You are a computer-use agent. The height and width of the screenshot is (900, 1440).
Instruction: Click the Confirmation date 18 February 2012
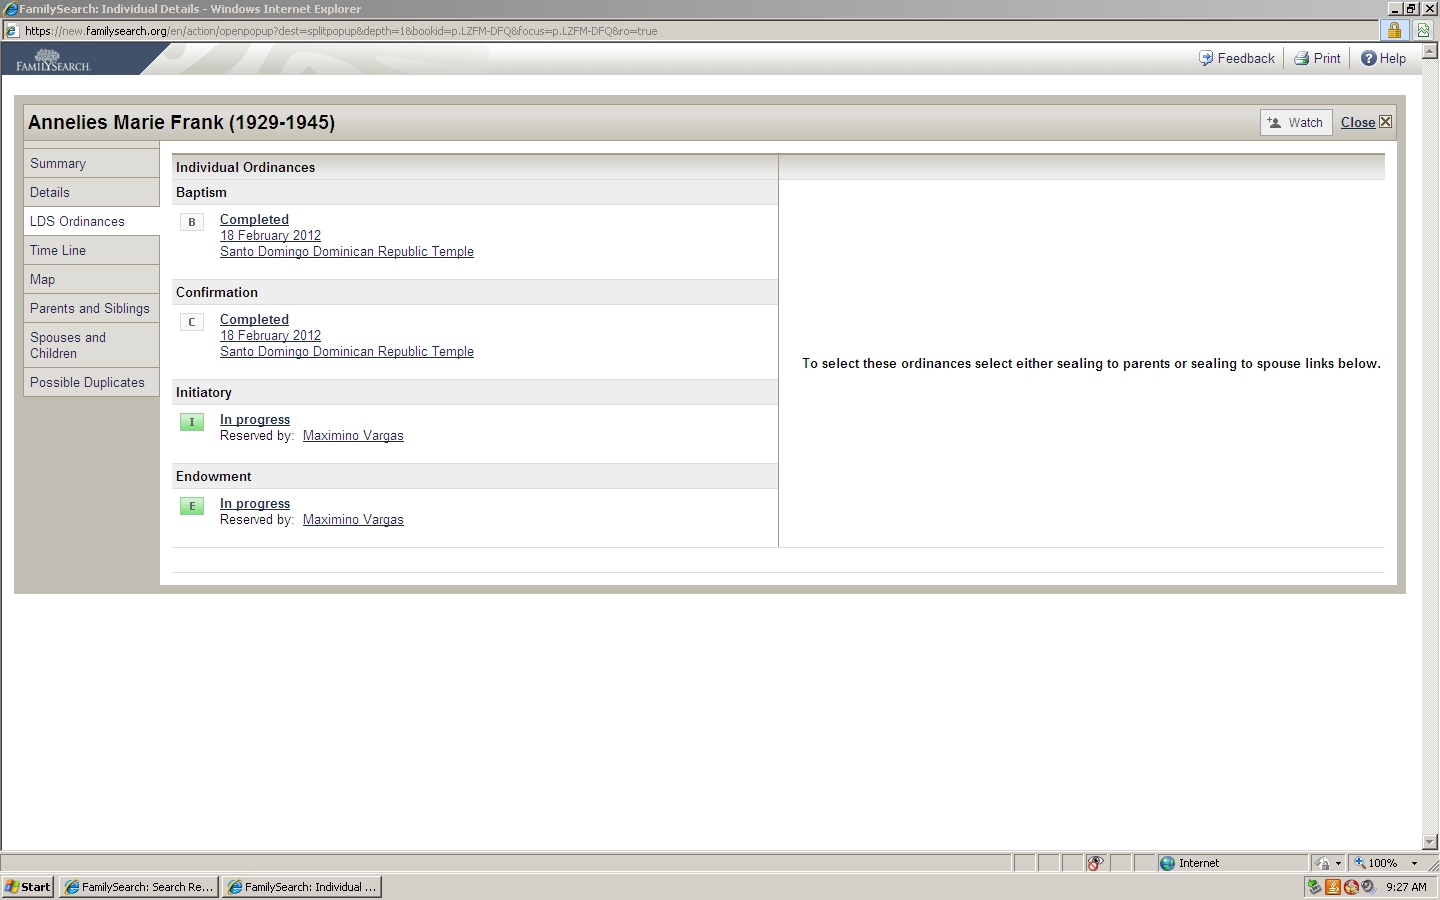[x=270, y=335]
